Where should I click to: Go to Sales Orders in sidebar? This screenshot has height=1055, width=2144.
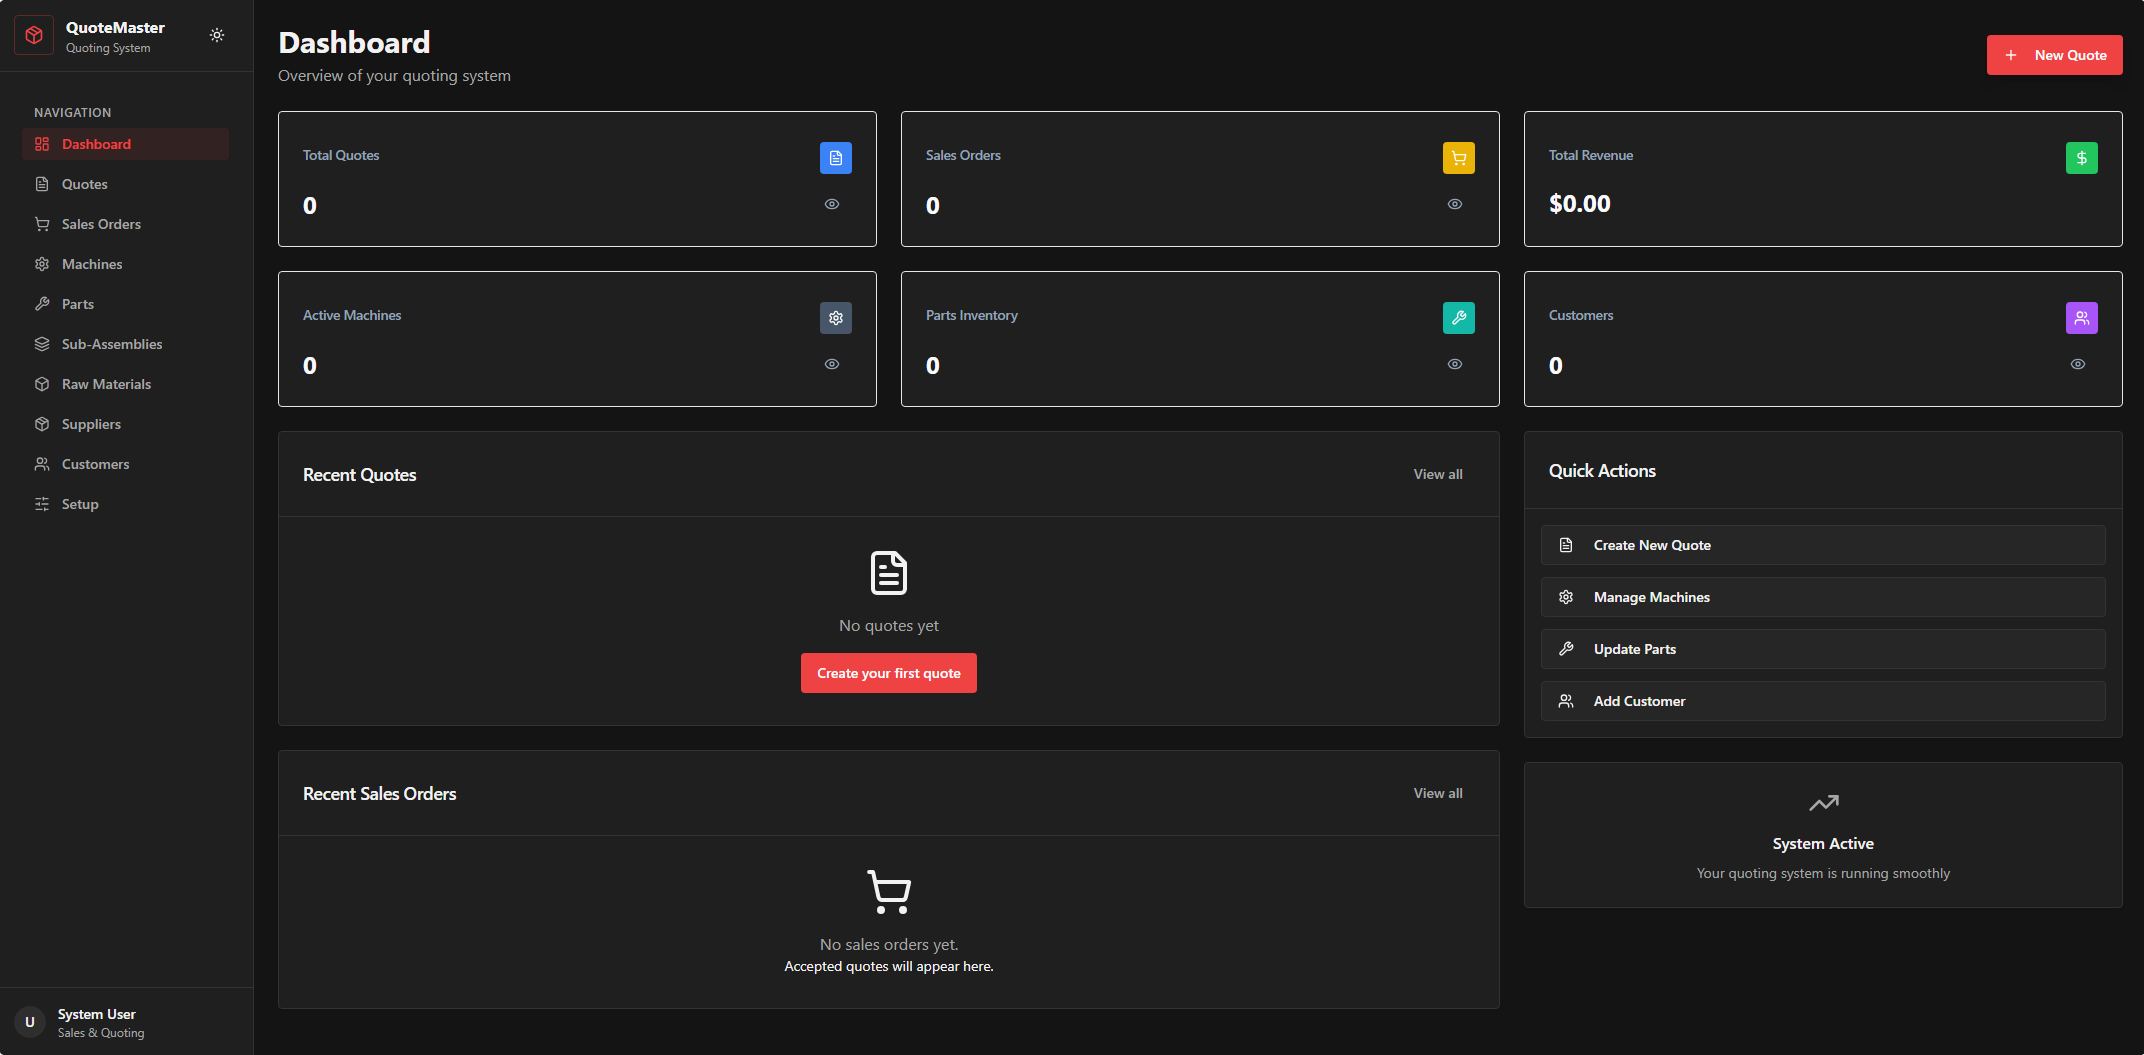click(125, 224)
